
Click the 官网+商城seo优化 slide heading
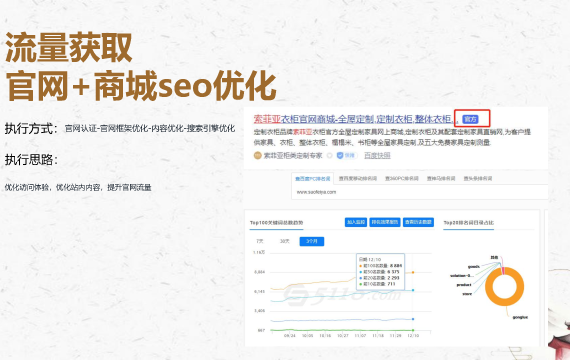pyautogui.click(x=141, y=86)
